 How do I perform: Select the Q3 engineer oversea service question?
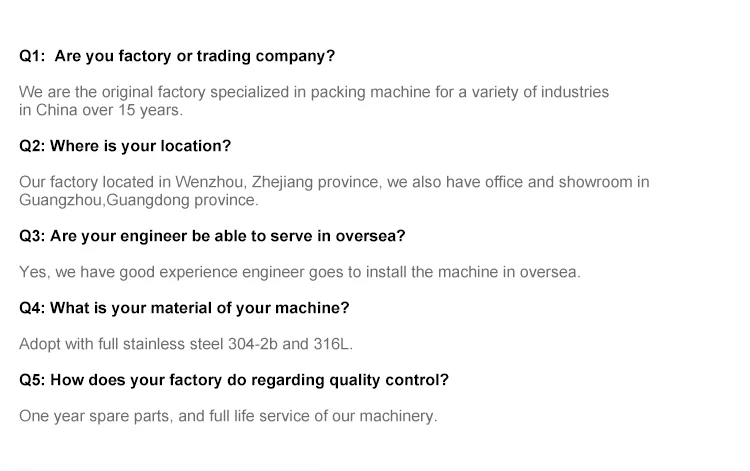pos(212,236)
